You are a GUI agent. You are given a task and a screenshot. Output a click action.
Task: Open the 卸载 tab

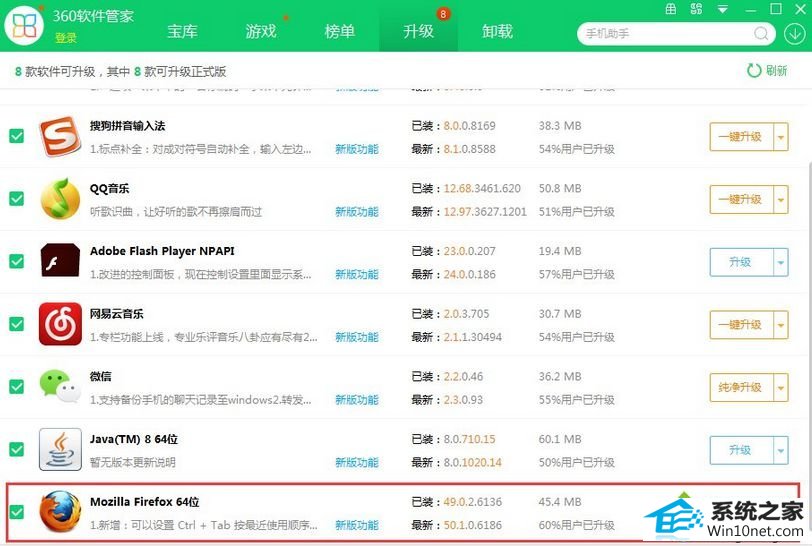497,31
